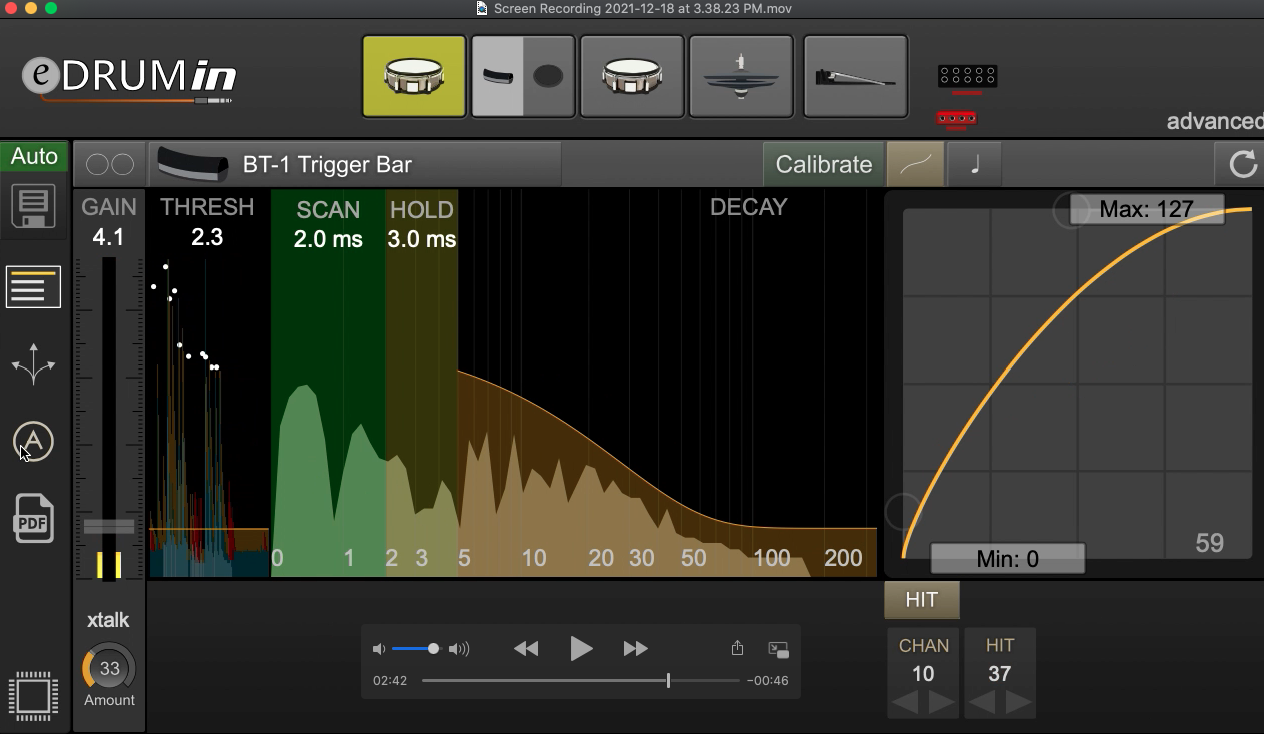Click the Calibrate button

pos(823,165)
